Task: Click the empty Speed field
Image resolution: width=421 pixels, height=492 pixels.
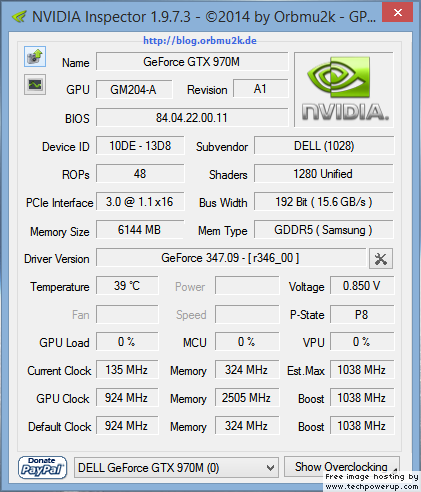Action: [x=247, y=314]
